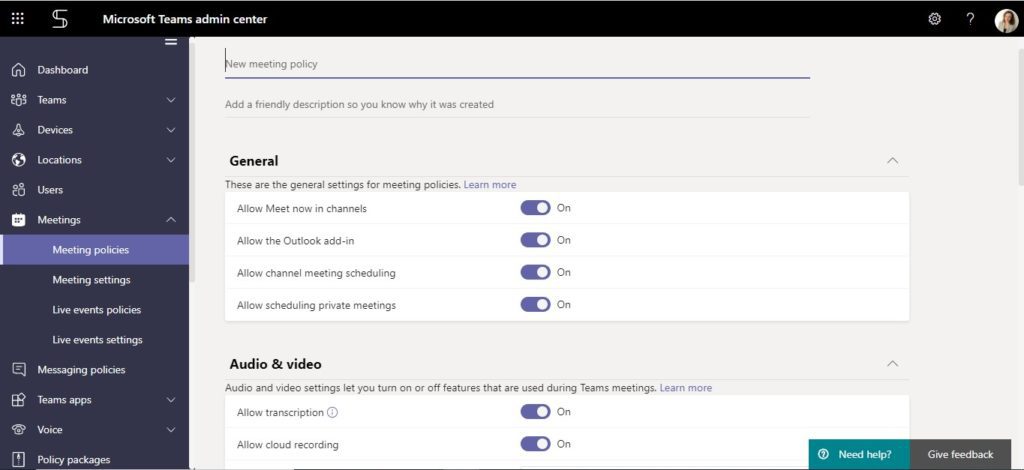This screenshot has height=470, width=1024.
Task: Click Learn more link under Audio & video
Action: [686, 388]
